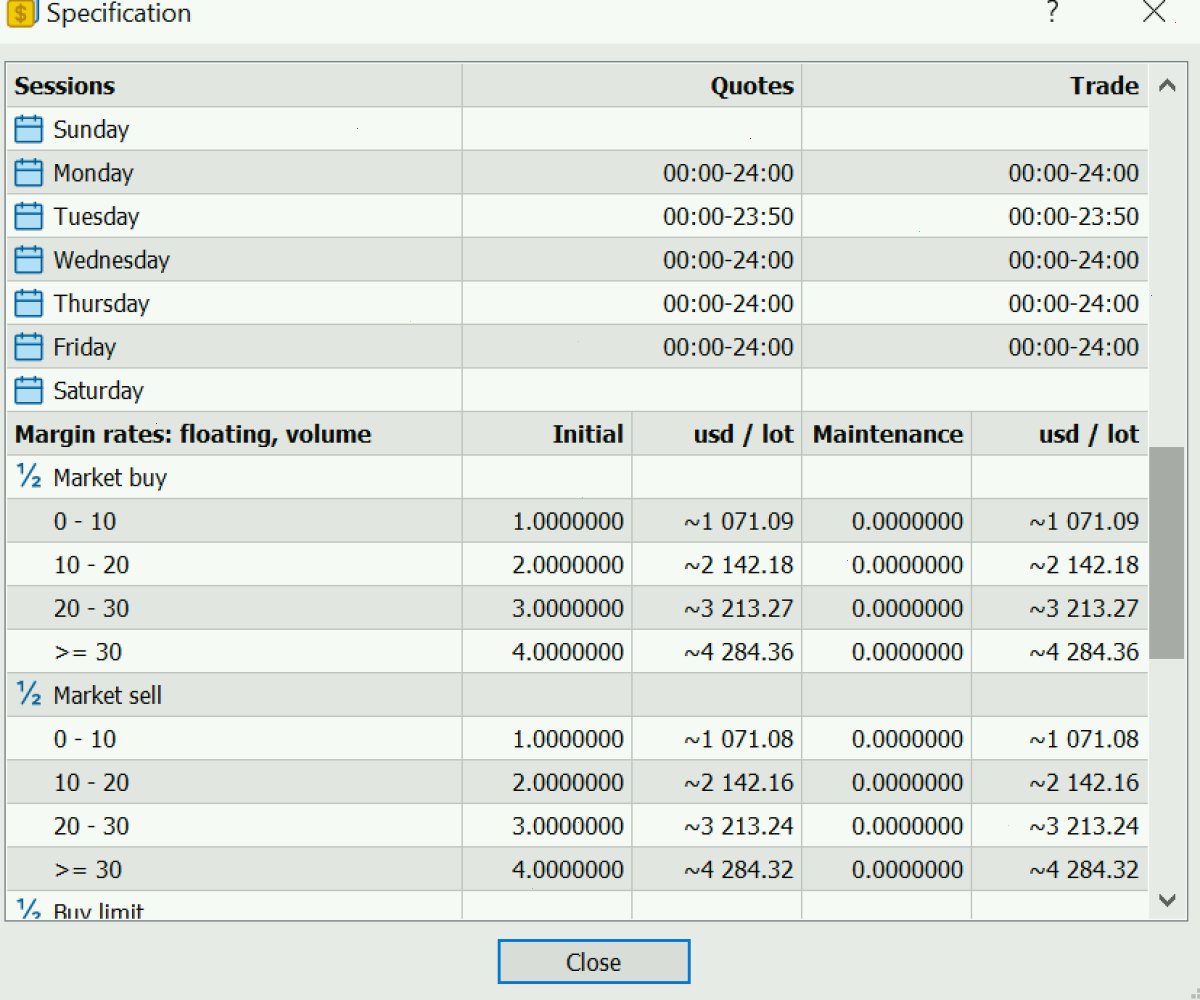
Task: Click the Wednesday row label
Action: click(x=112, y=260)
